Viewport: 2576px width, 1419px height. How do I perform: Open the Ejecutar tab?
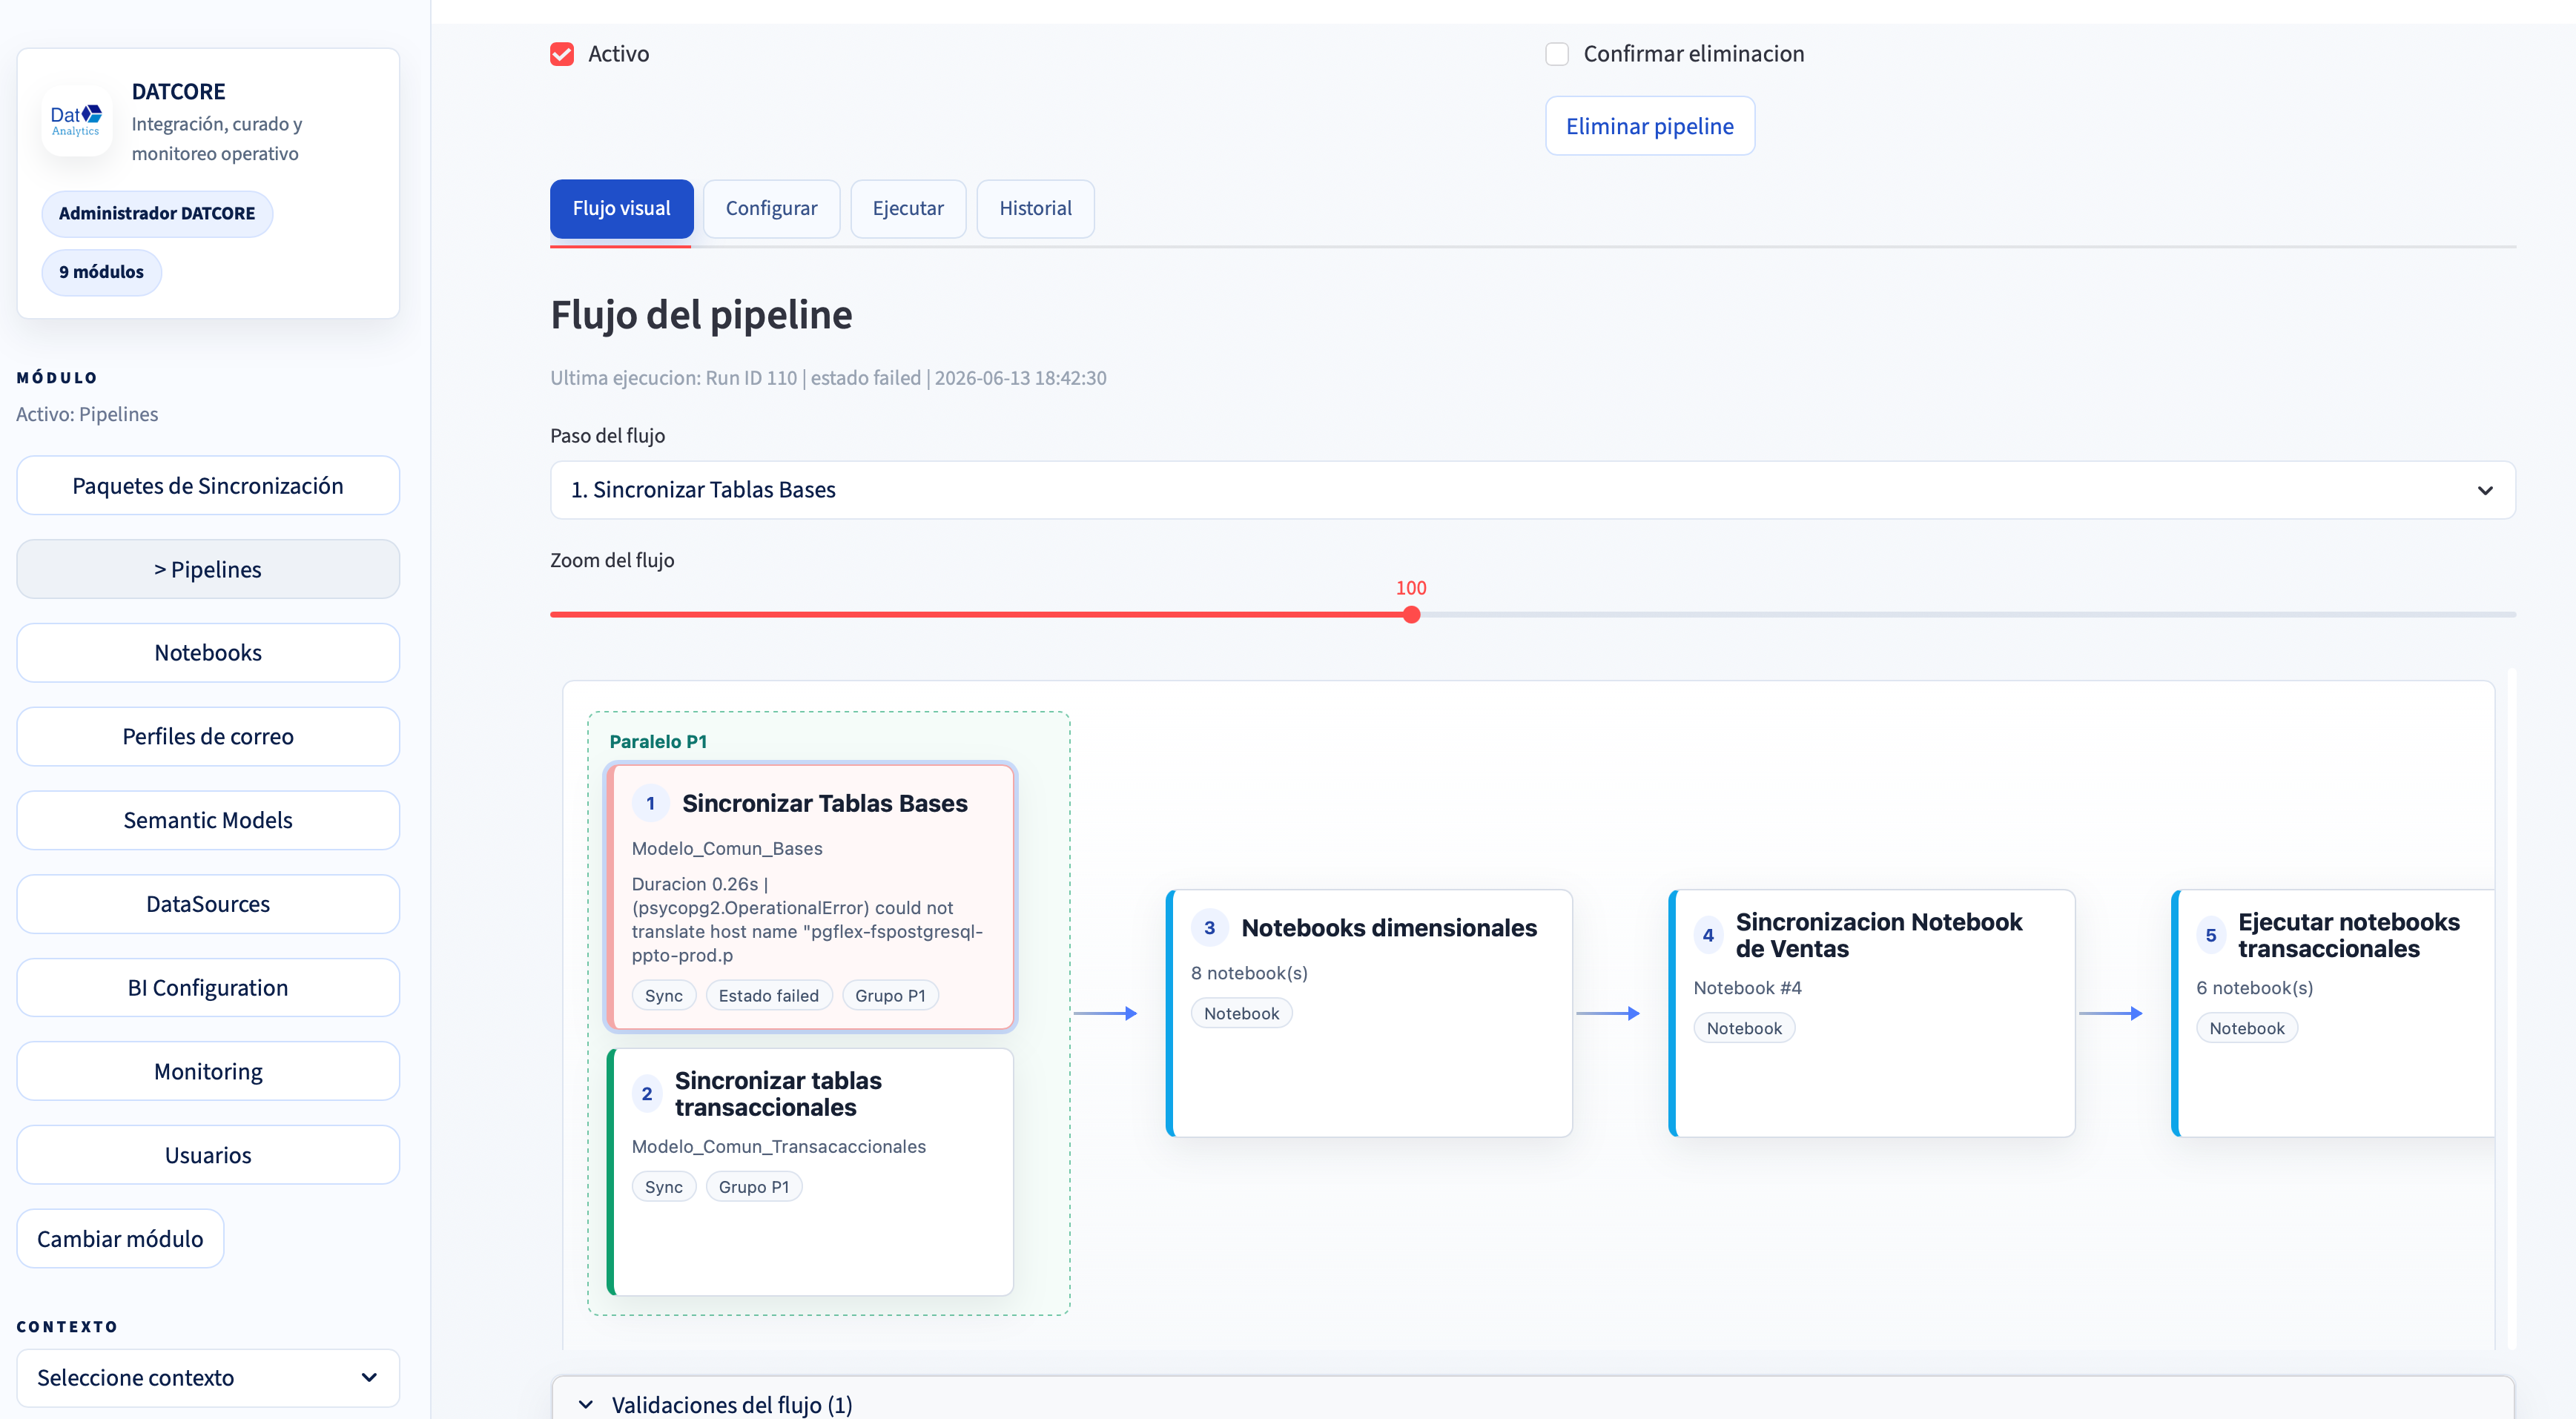(908, 208)
